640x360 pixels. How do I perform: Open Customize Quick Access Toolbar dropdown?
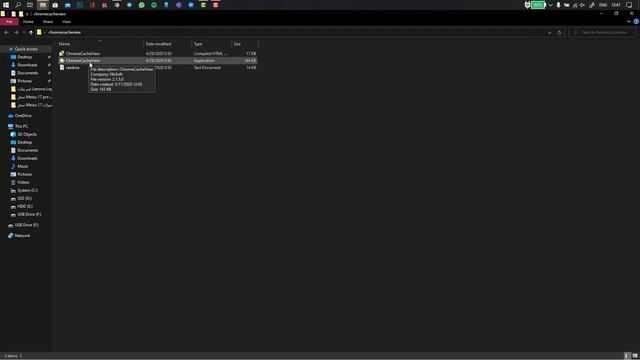[x=27, y=14]
